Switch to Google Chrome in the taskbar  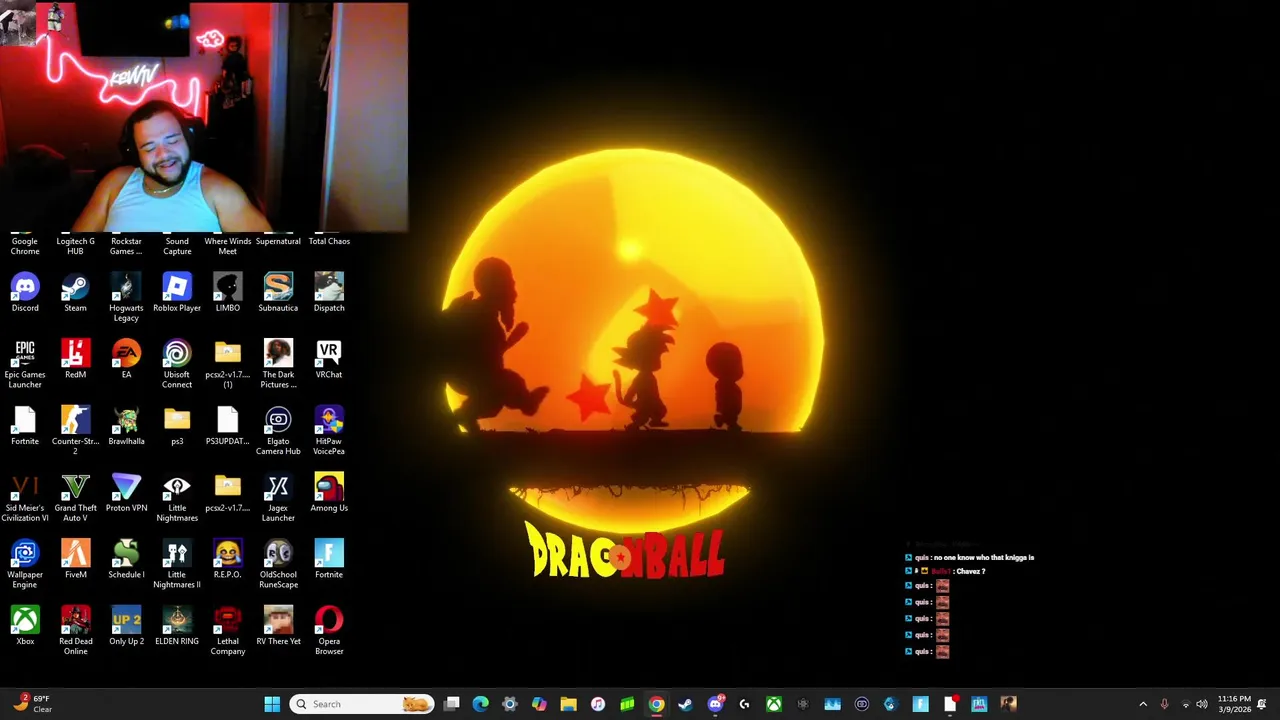click(656, 704)
